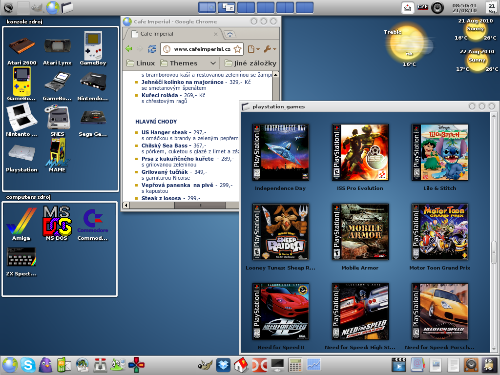Click the playstation_games vertical scrollbar
The height and width of the screenshot is (375, 500).
(494, 232)
